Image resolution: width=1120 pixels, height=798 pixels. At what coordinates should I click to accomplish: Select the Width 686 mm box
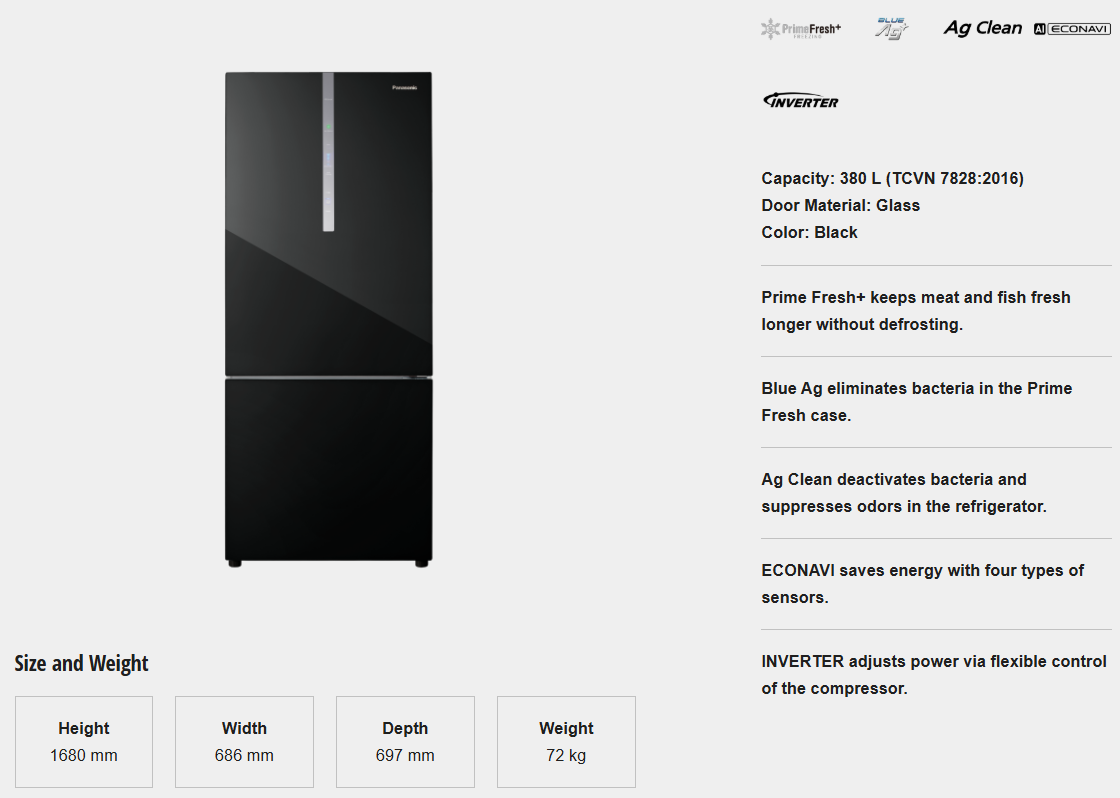coord(244,742)
